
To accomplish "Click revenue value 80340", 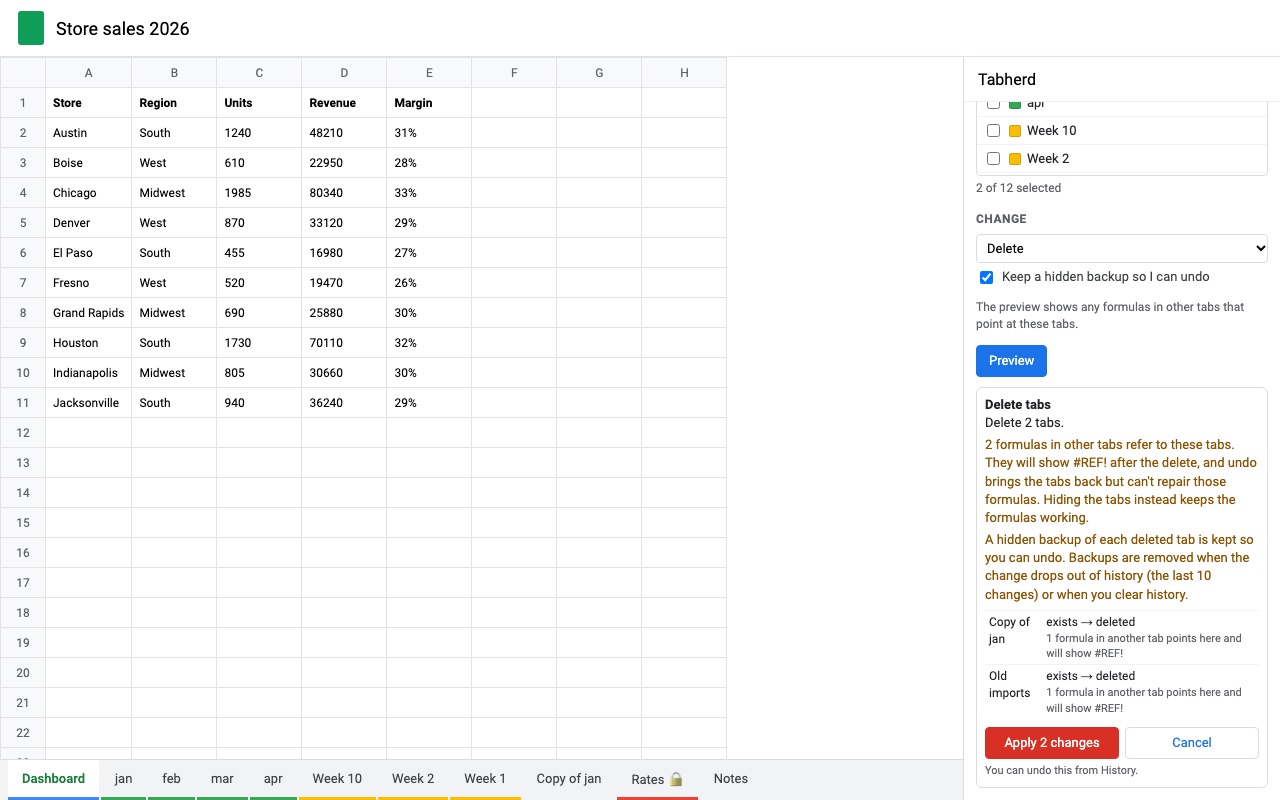I will (x=344, y=193).
